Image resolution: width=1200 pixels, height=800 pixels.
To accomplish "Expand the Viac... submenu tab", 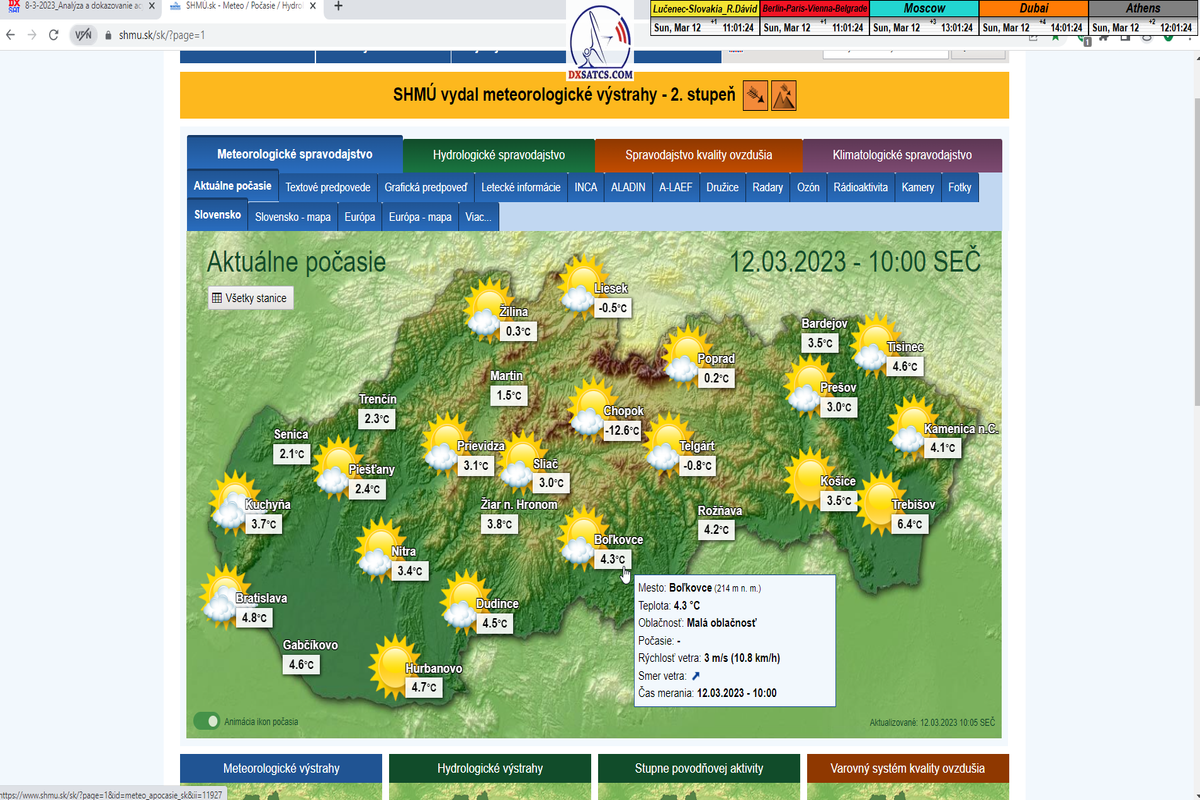I will 477,217.
